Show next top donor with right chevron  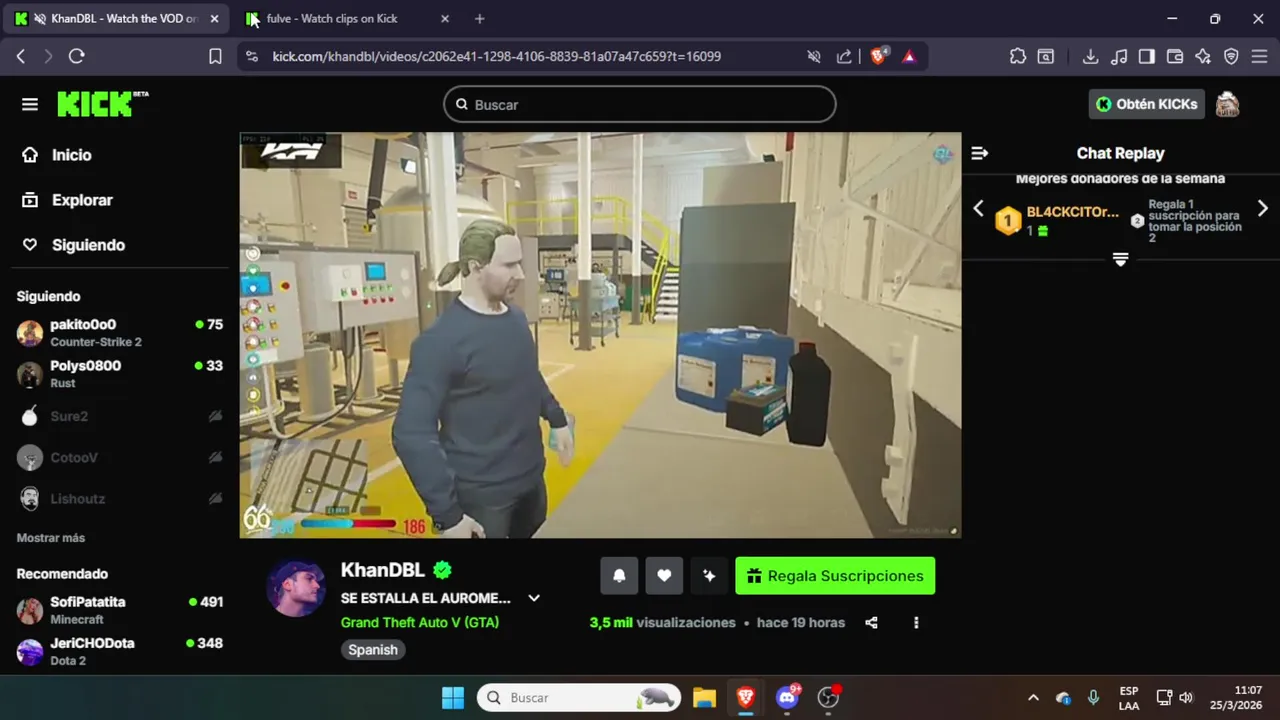[1262, 208]
